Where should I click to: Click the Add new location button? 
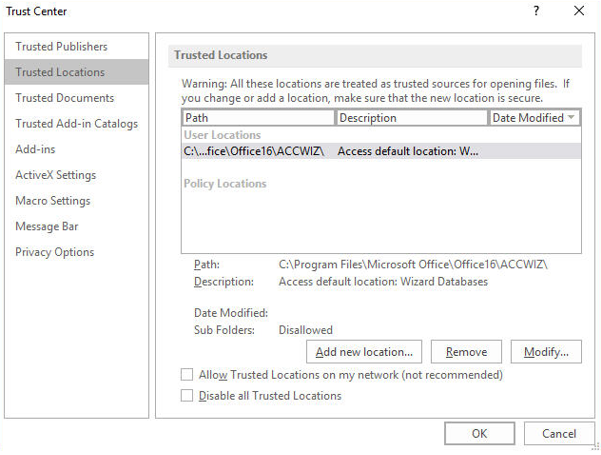tap(363, 352)
